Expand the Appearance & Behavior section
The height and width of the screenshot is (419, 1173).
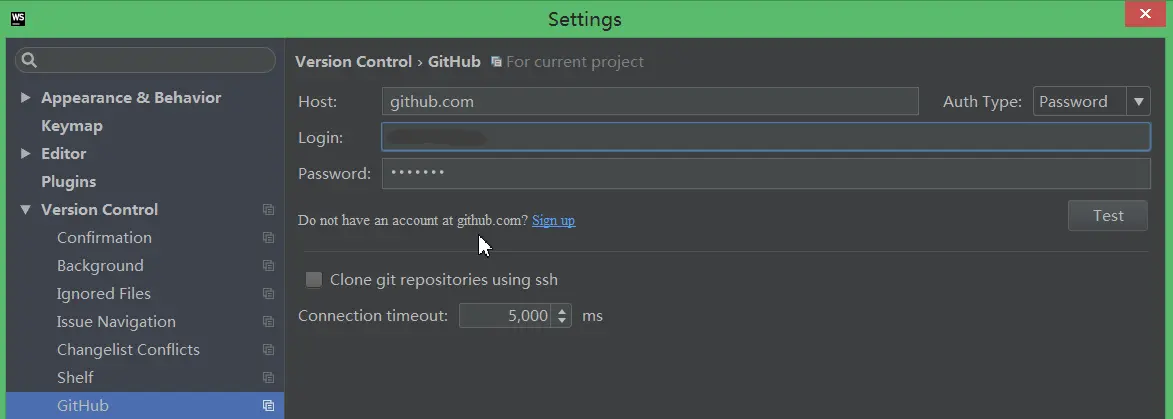26,98
